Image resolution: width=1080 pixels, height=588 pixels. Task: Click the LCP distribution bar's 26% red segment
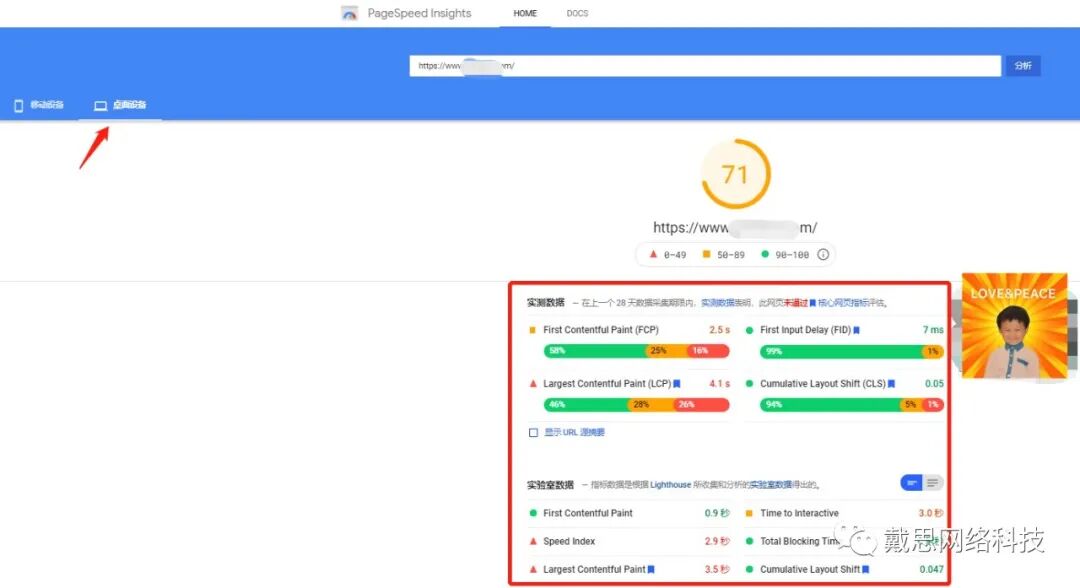(700, 405)
